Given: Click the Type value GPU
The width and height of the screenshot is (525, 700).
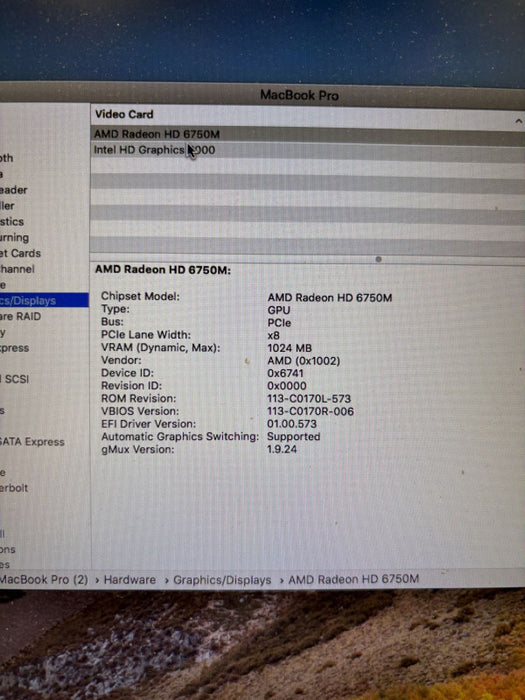Looking at the screenshot, I should tap(279, 310).
